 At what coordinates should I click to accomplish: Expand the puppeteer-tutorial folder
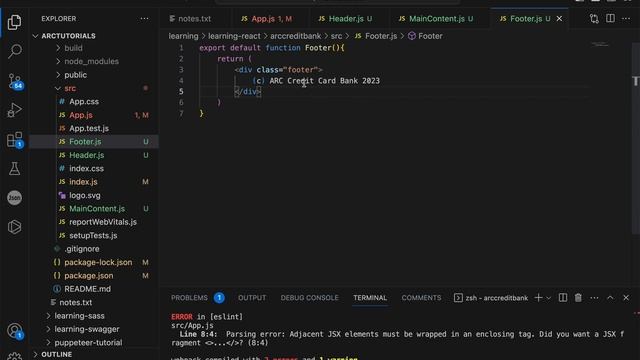tap(88, 342)
